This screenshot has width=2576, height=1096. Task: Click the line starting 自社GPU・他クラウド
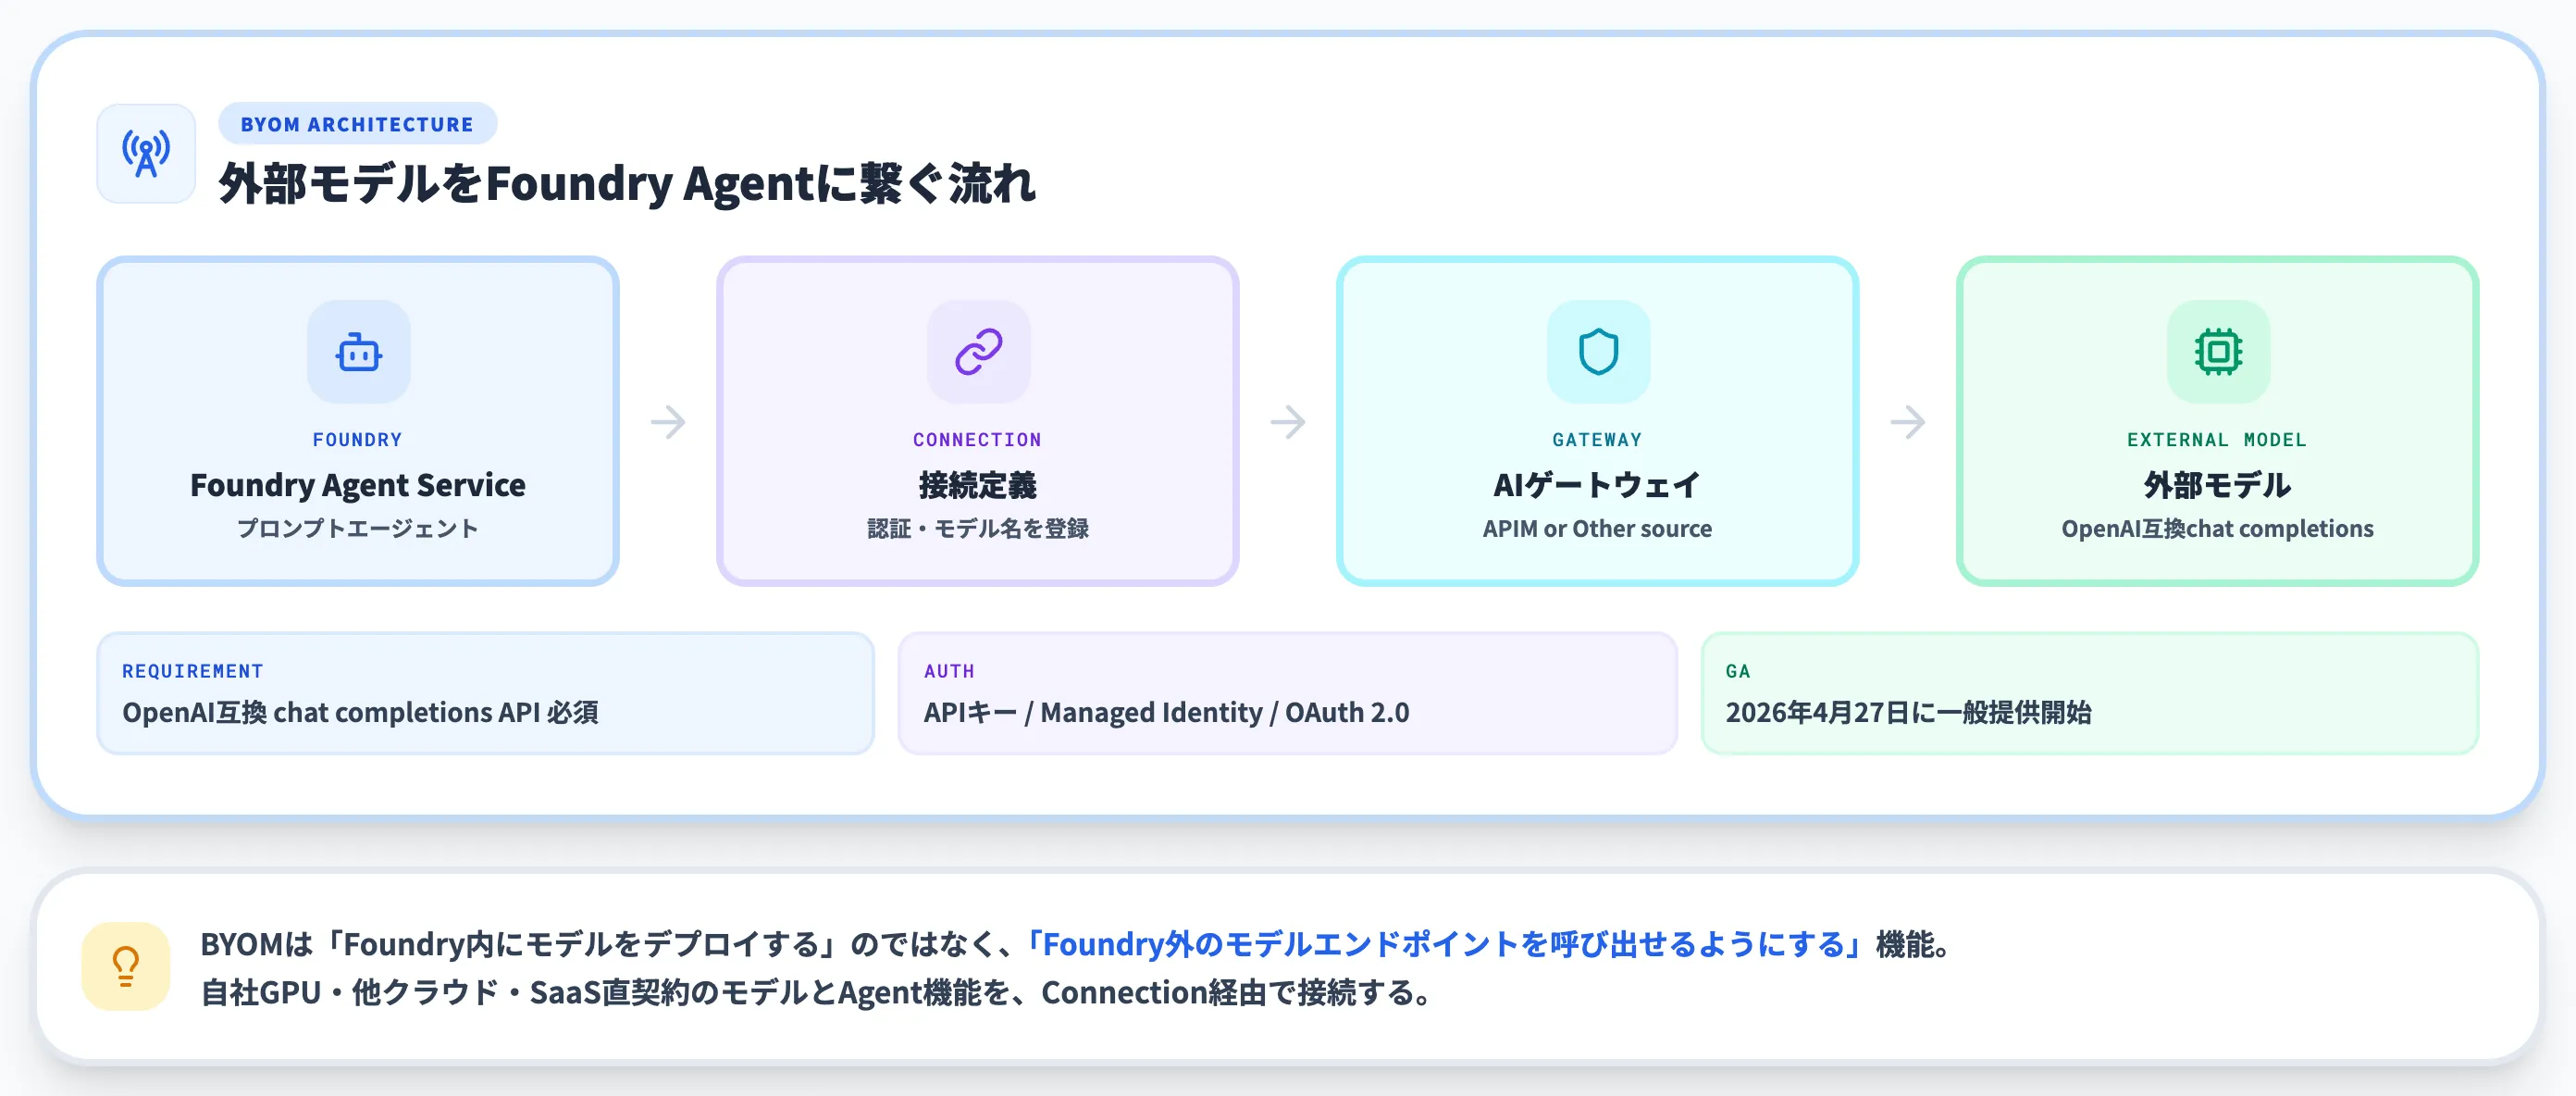[x=819, y=992]
